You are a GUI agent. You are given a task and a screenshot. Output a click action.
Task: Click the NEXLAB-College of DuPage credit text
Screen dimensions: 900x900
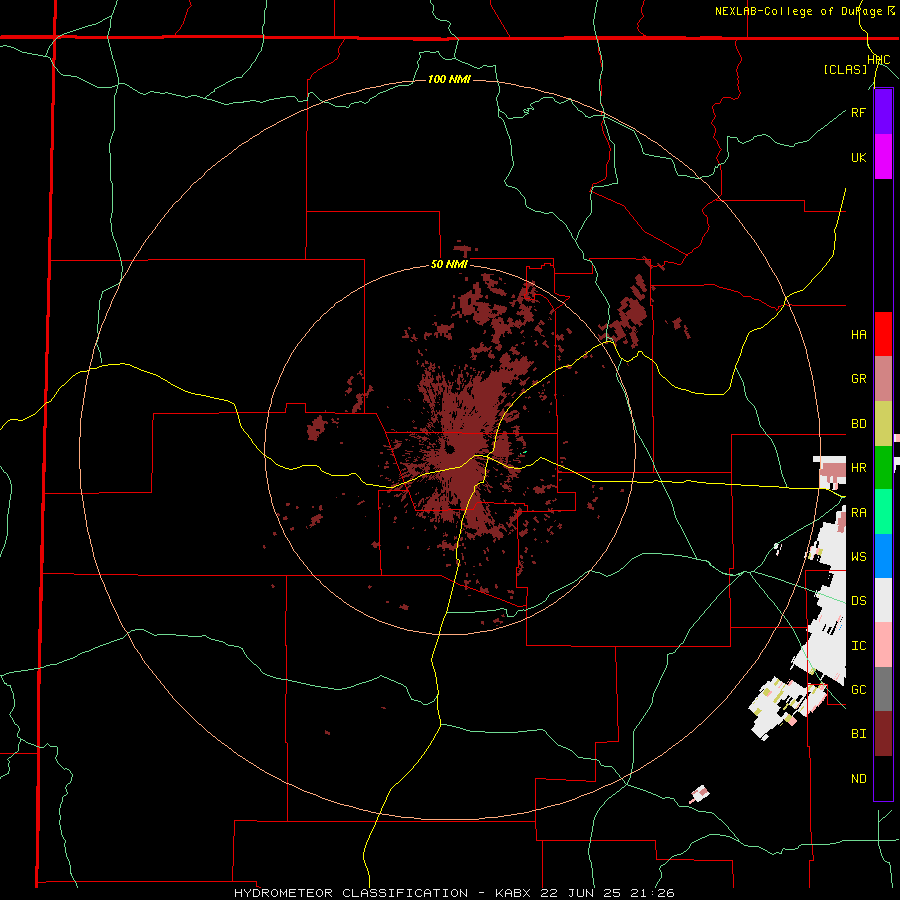tap(798, 11)
